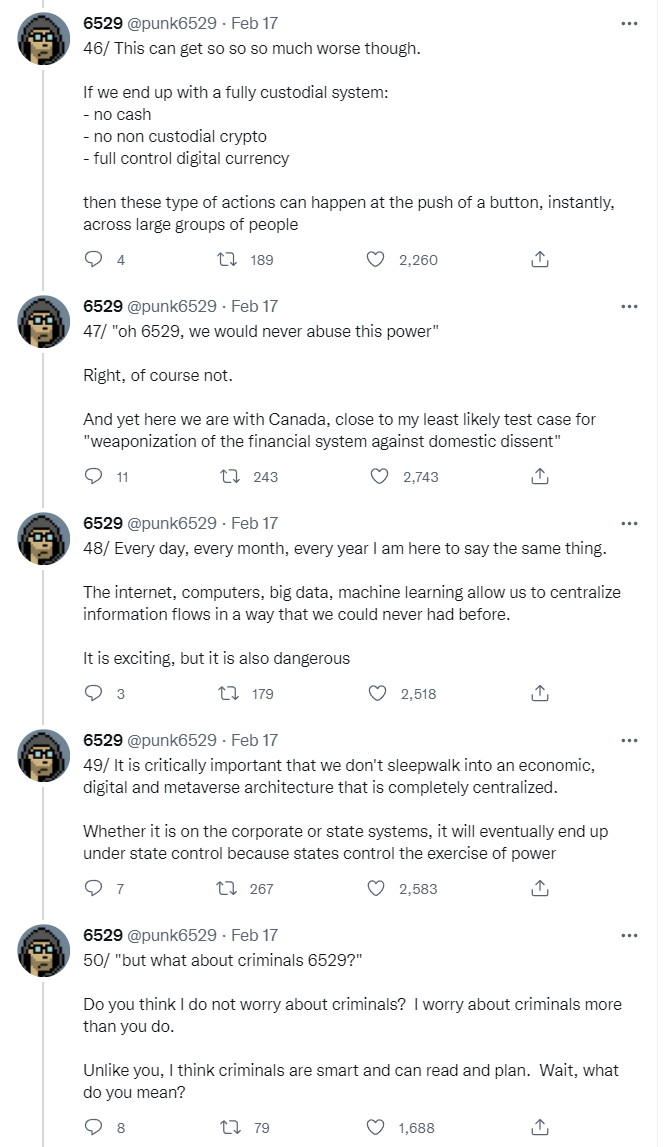
Task: Like the tweet with 2,743 likes
Action: click(x=380, y=477)
